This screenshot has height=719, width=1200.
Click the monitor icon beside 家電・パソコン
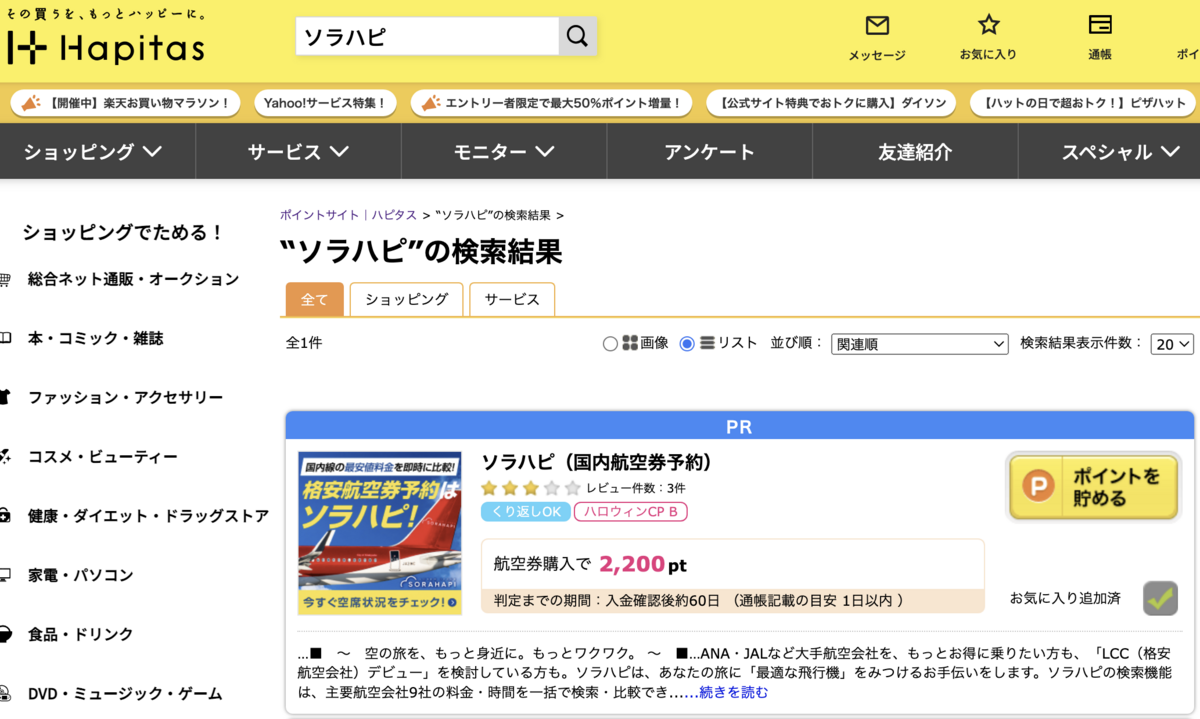point(8,575)
